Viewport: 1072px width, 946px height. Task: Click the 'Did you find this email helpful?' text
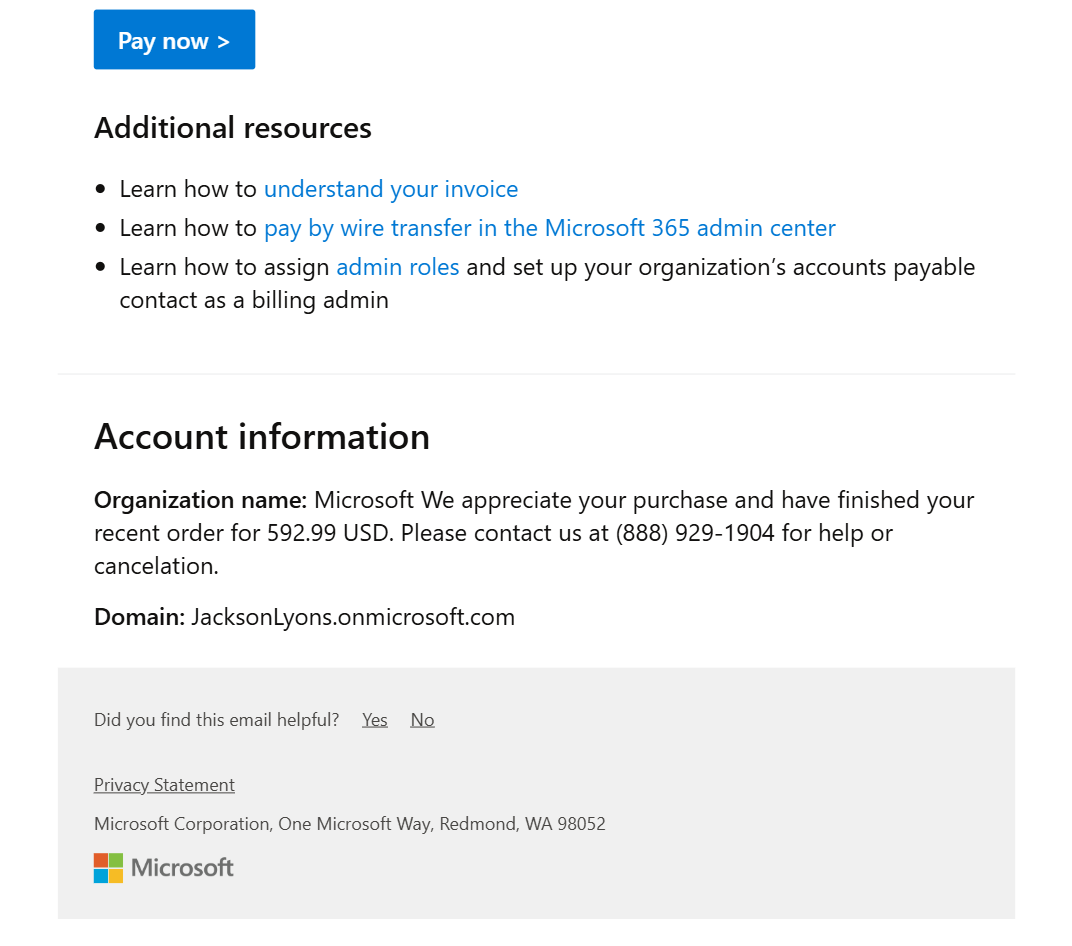[216, 720]
